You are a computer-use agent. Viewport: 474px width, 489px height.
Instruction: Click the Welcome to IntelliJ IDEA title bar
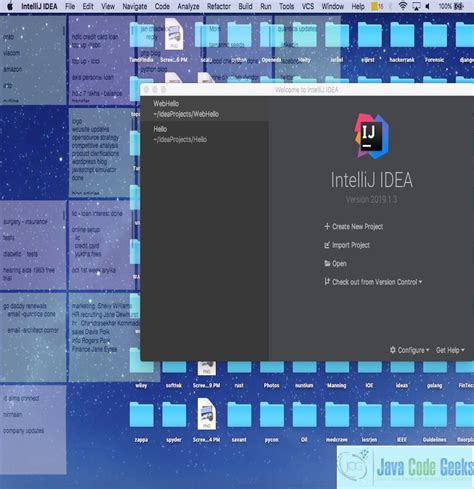(307, 90)
